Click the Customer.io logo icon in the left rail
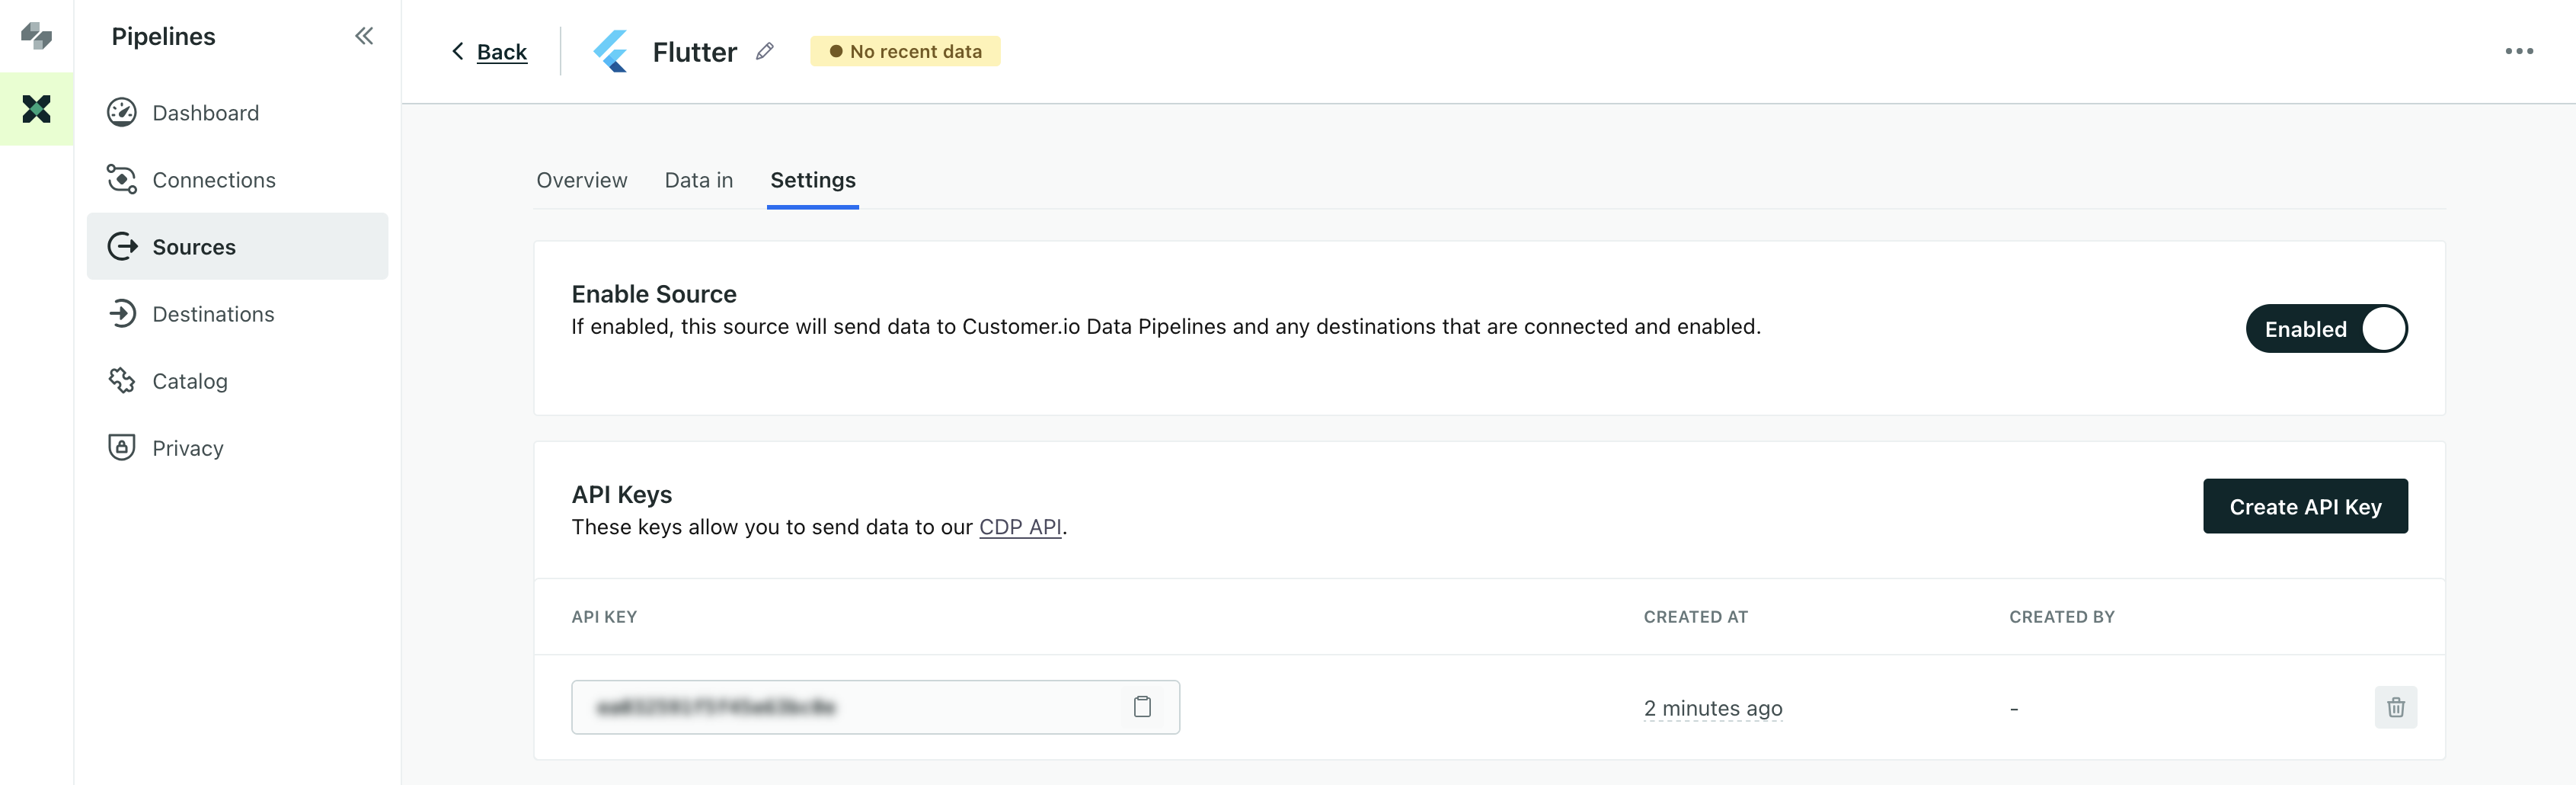 coord(36,36)
